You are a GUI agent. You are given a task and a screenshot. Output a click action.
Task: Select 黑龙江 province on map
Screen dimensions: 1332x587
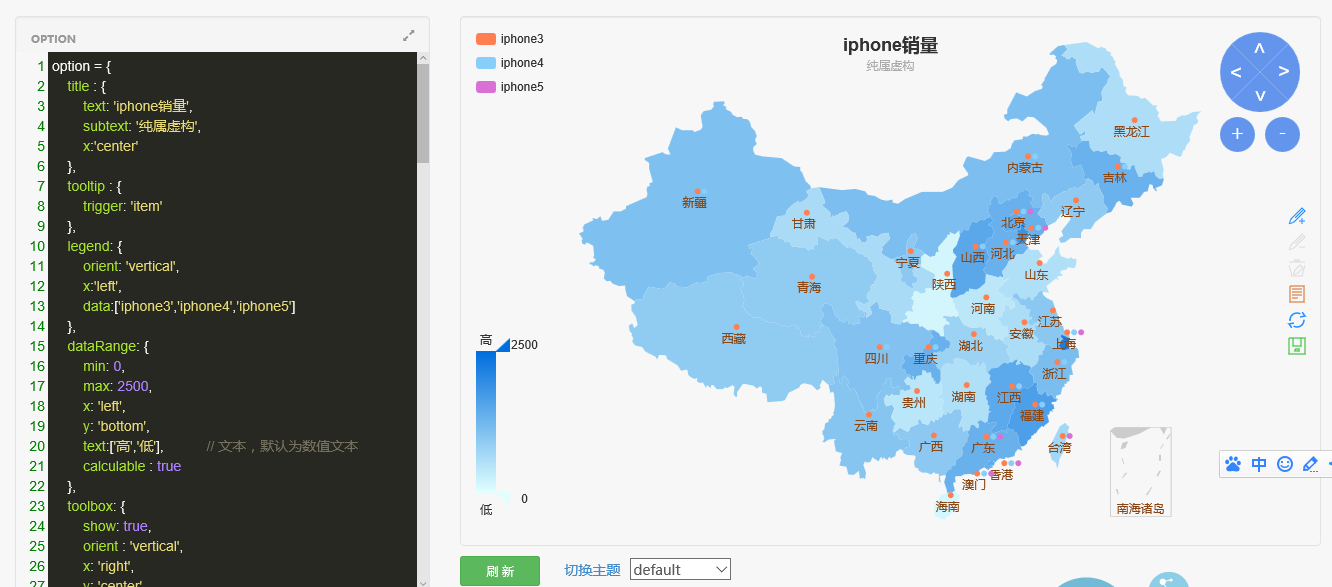[x=1131, y=132]
